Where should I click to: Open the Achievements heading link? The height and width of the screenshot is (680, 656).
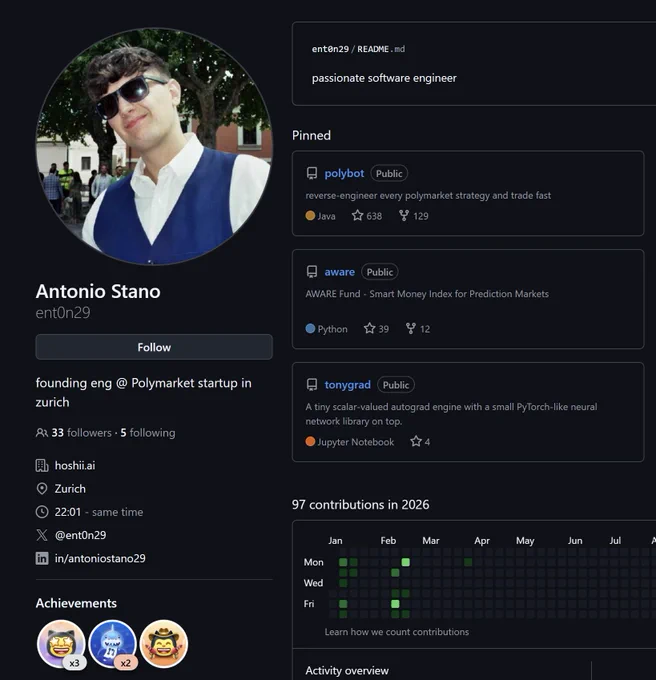76,603
